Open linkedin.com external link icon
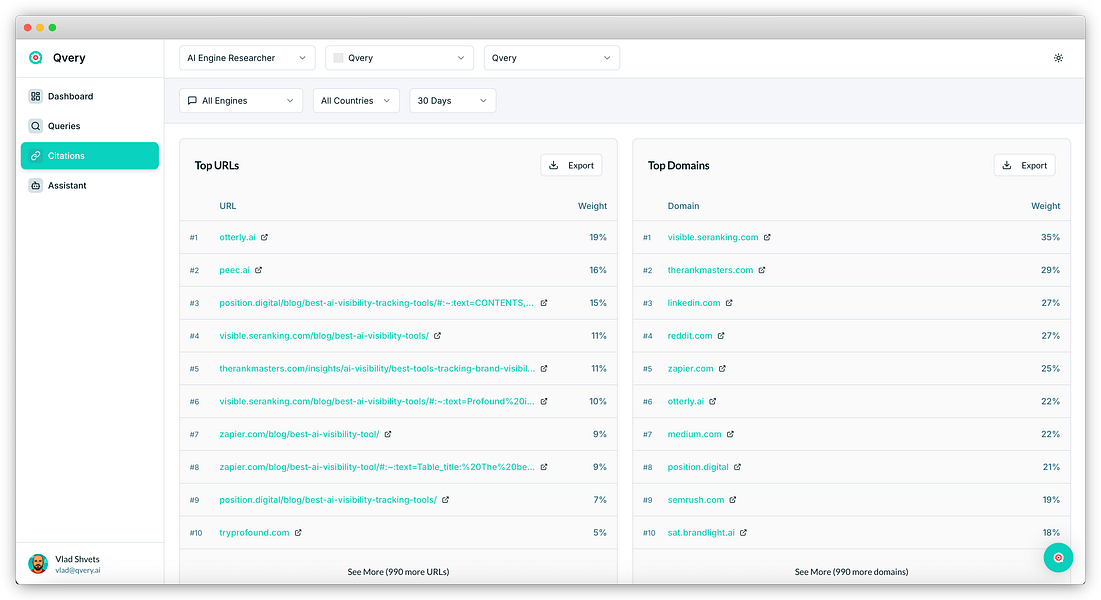1101x600 pixels. (x=730, y=303)
